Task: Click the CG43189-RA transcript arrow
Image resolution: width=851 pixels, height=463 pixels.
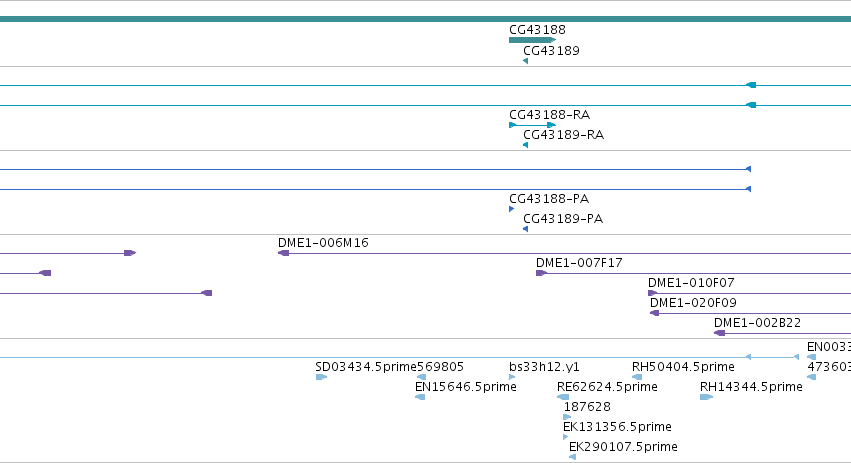Action: pos(525,145)
